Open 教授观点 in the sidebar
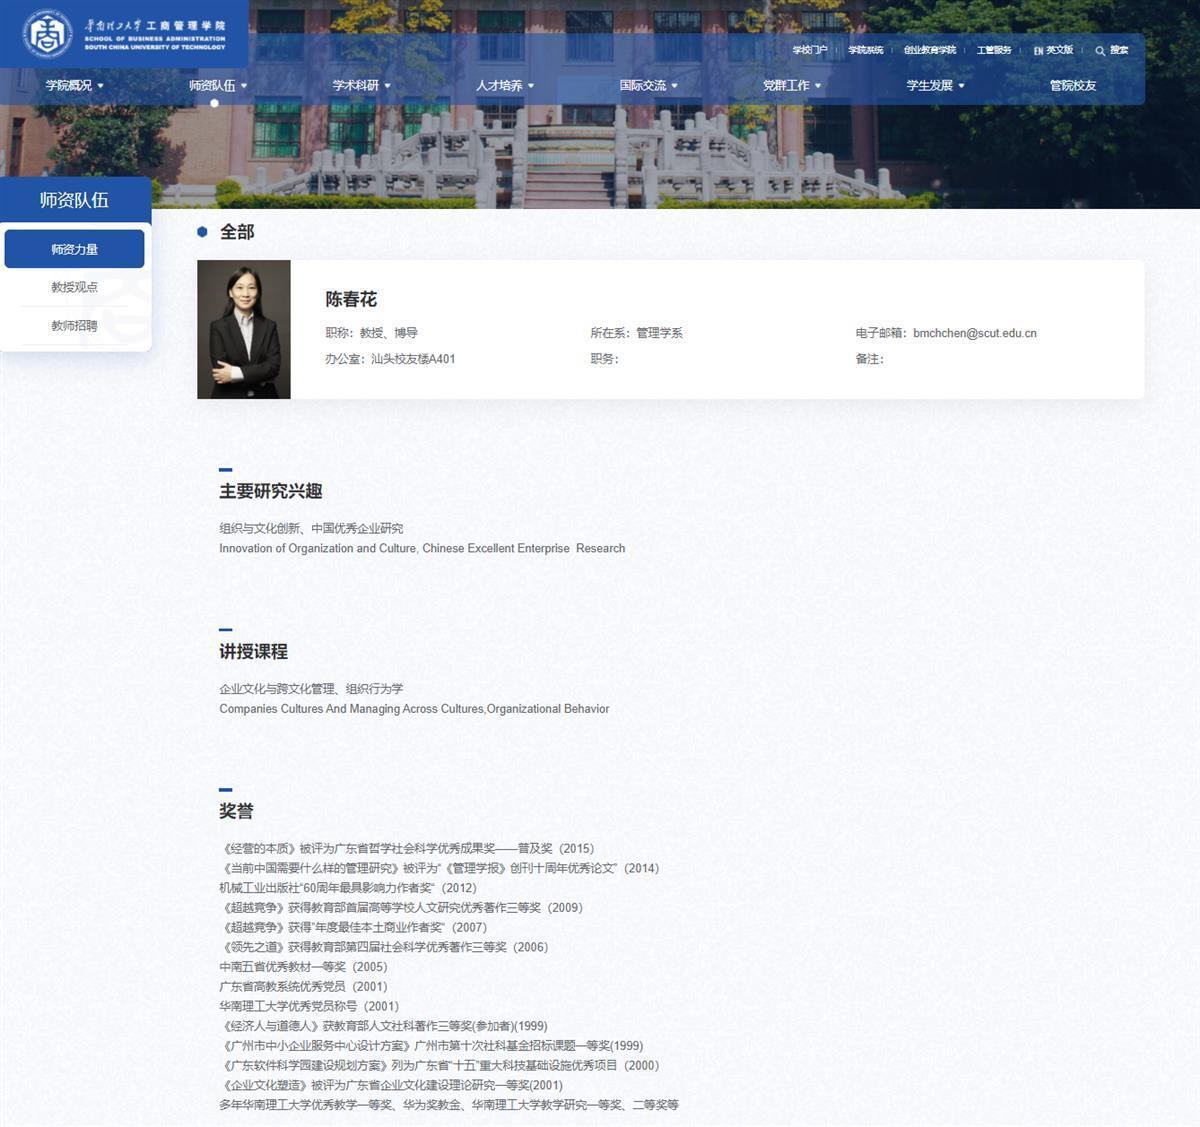This screenshot has height=1127, width=1200. point(74,287)
